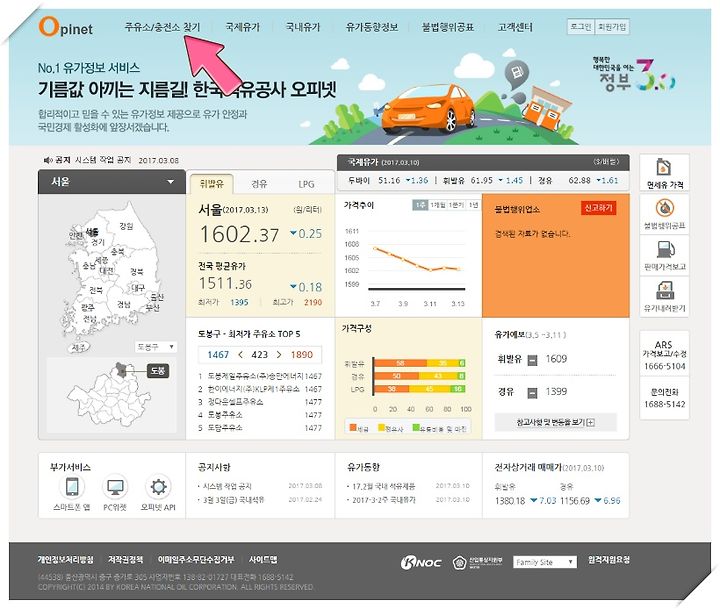Open the 국제유가 menu
The image size is (720, 609).
pyautogui.click(x=242, y=27)
